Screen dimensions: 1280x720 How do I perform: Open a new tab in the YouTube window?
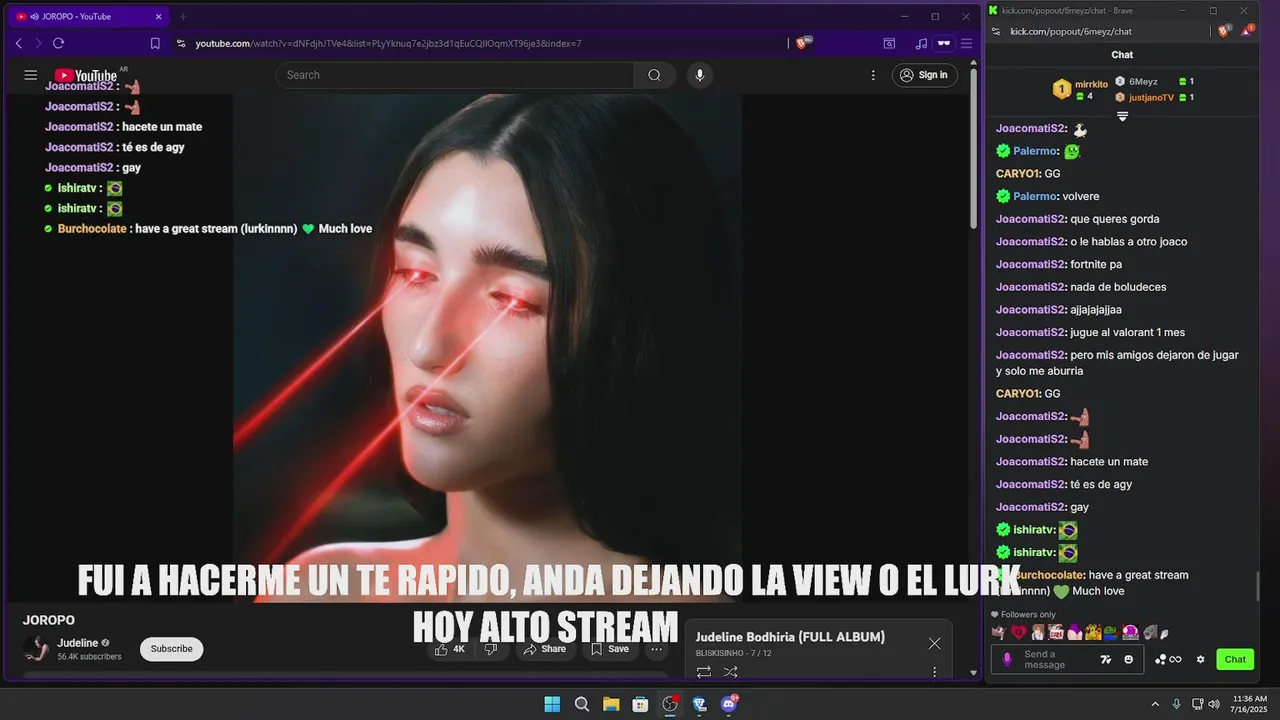point(183,17)
